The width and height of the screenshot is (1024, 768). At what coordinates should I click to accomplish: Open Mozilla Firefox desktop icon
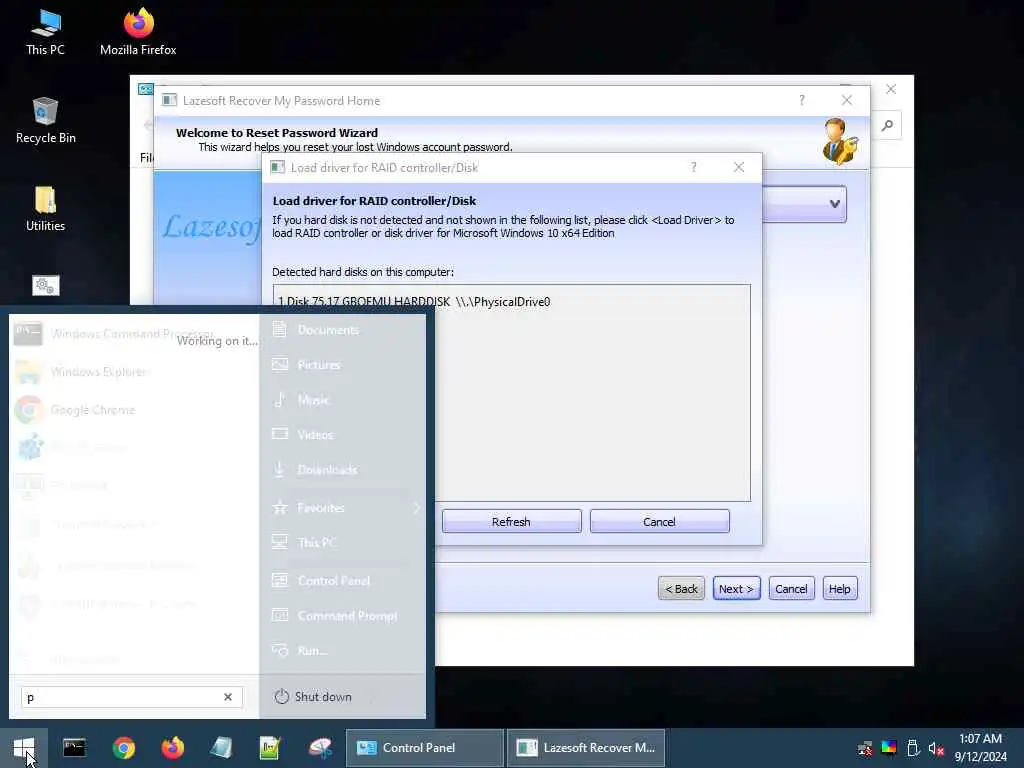click(138, 33)
